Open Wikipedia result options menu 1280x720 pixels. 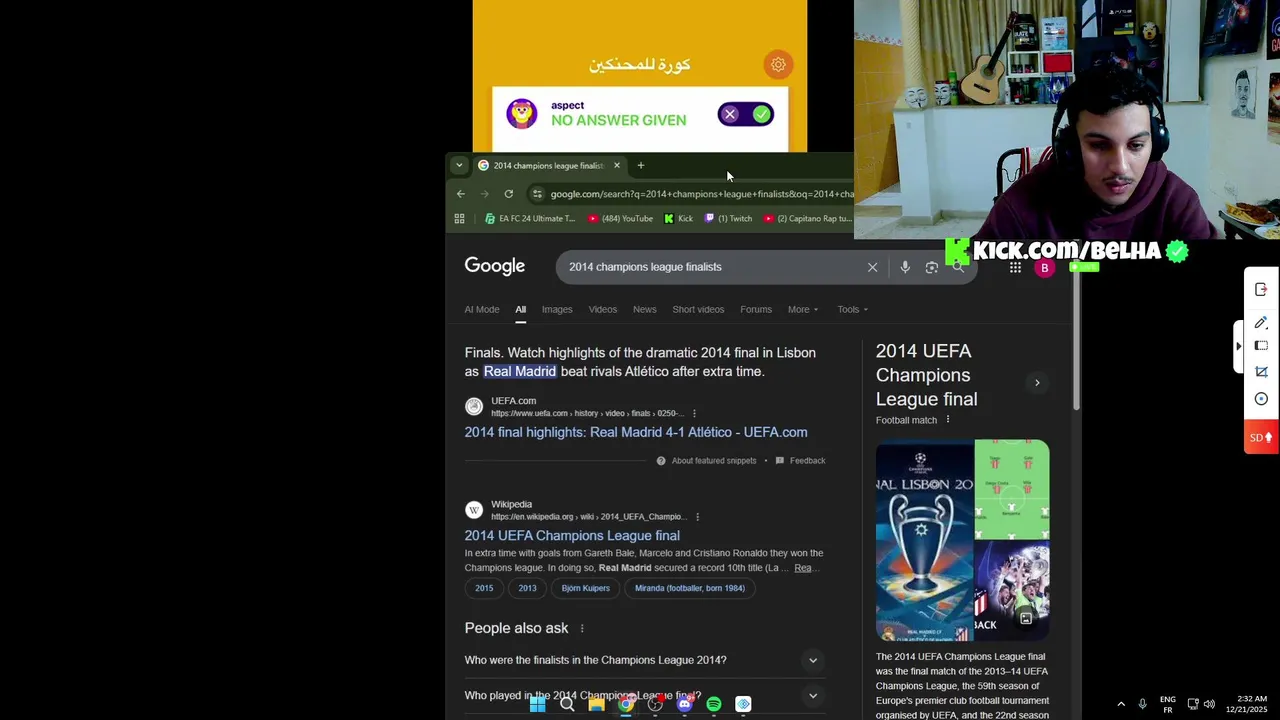tap(698, 517)
